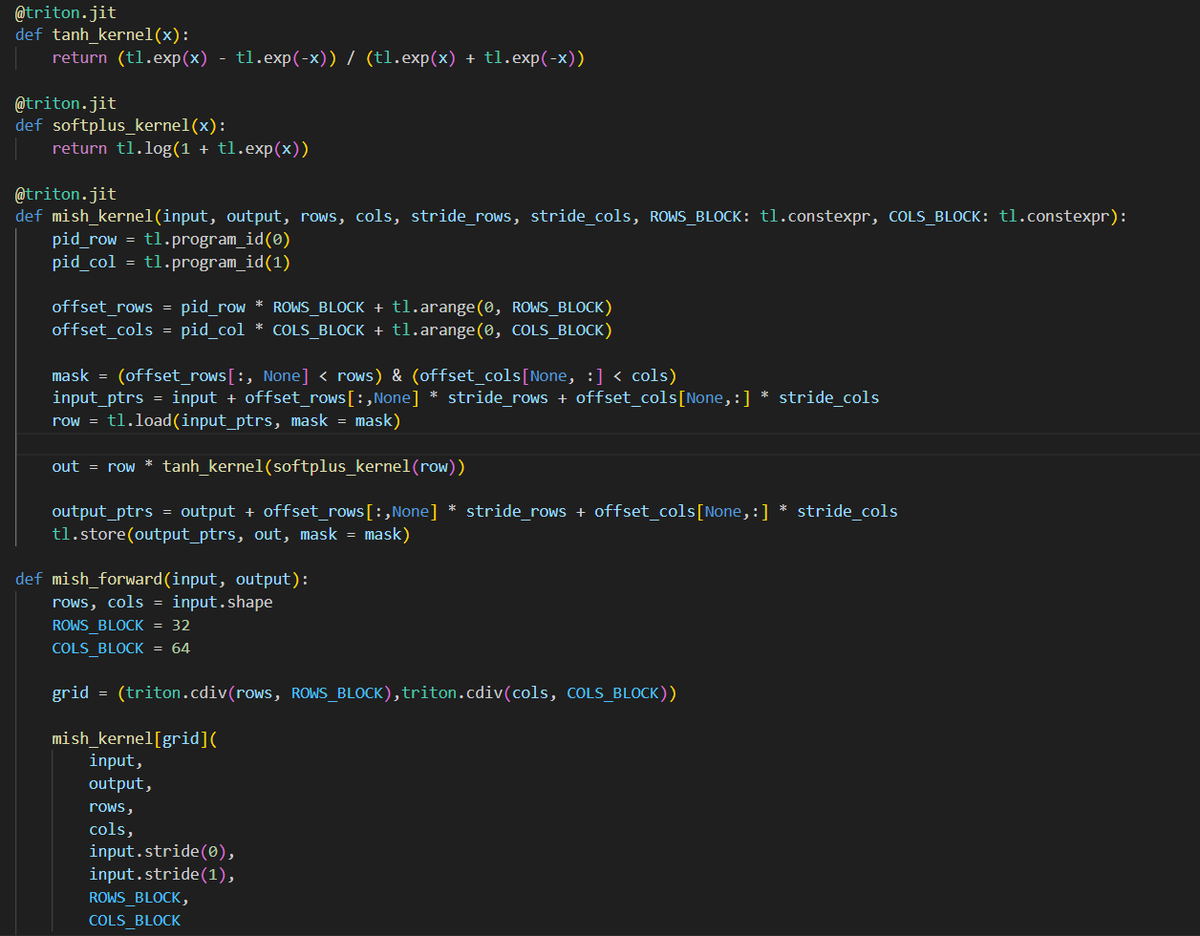Click the 'mask' variable starting the mask line
Image resolution: width=1200 pixels, height=936 pixels.
point(70,376)
